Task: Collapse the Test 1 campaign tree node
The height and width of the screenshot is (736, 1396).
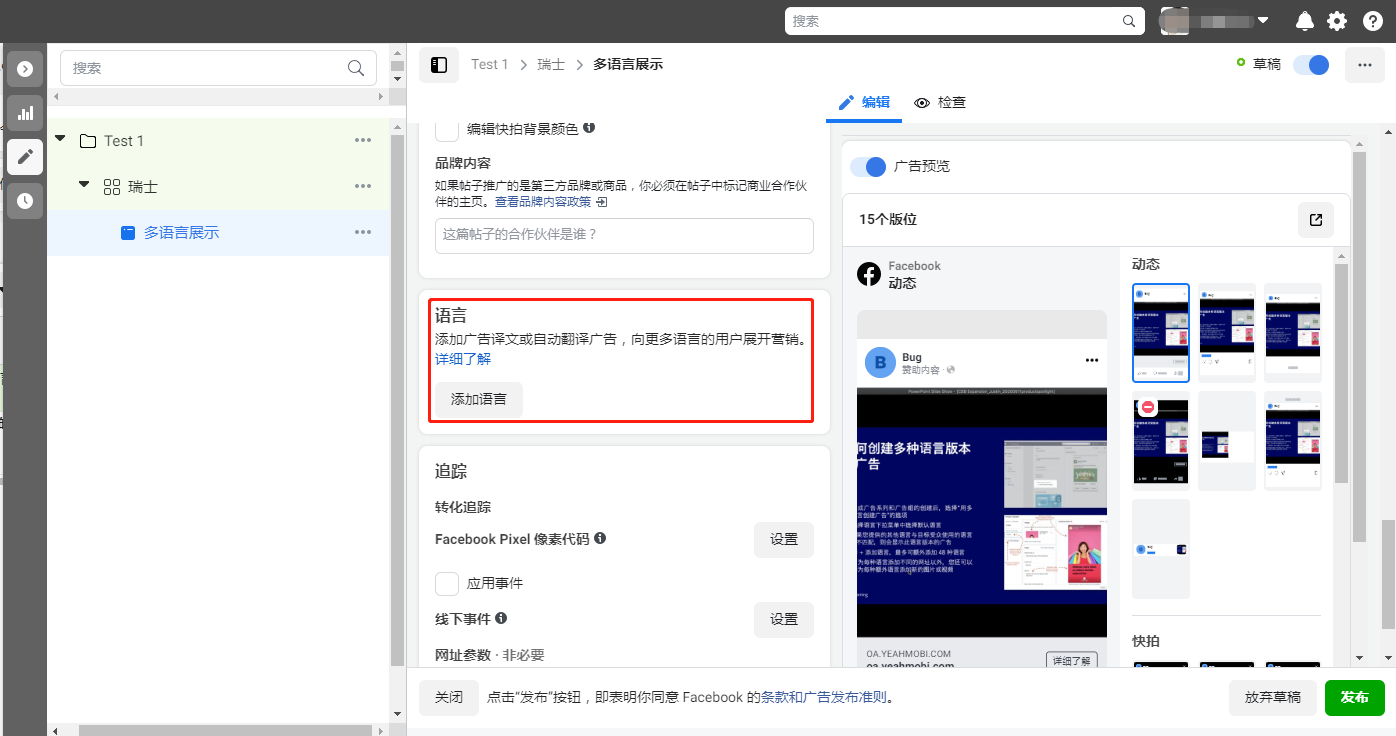Action: 61,140
